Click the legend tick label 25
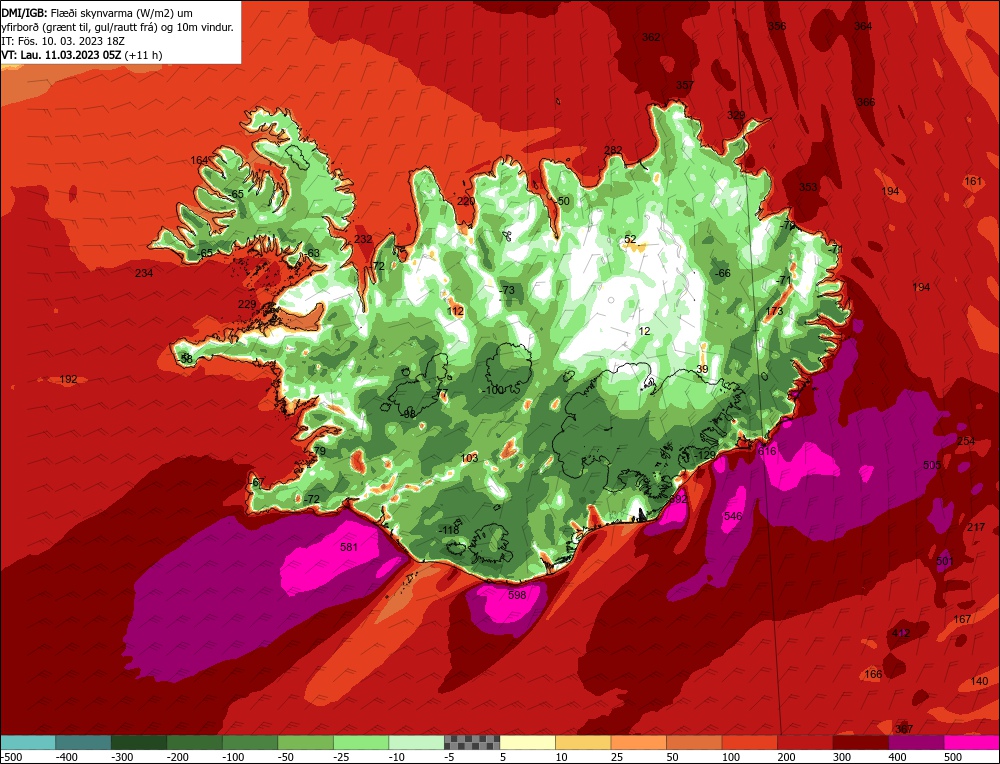The height and width of the screenshot is (764, 1000). [x=616, y=757]
